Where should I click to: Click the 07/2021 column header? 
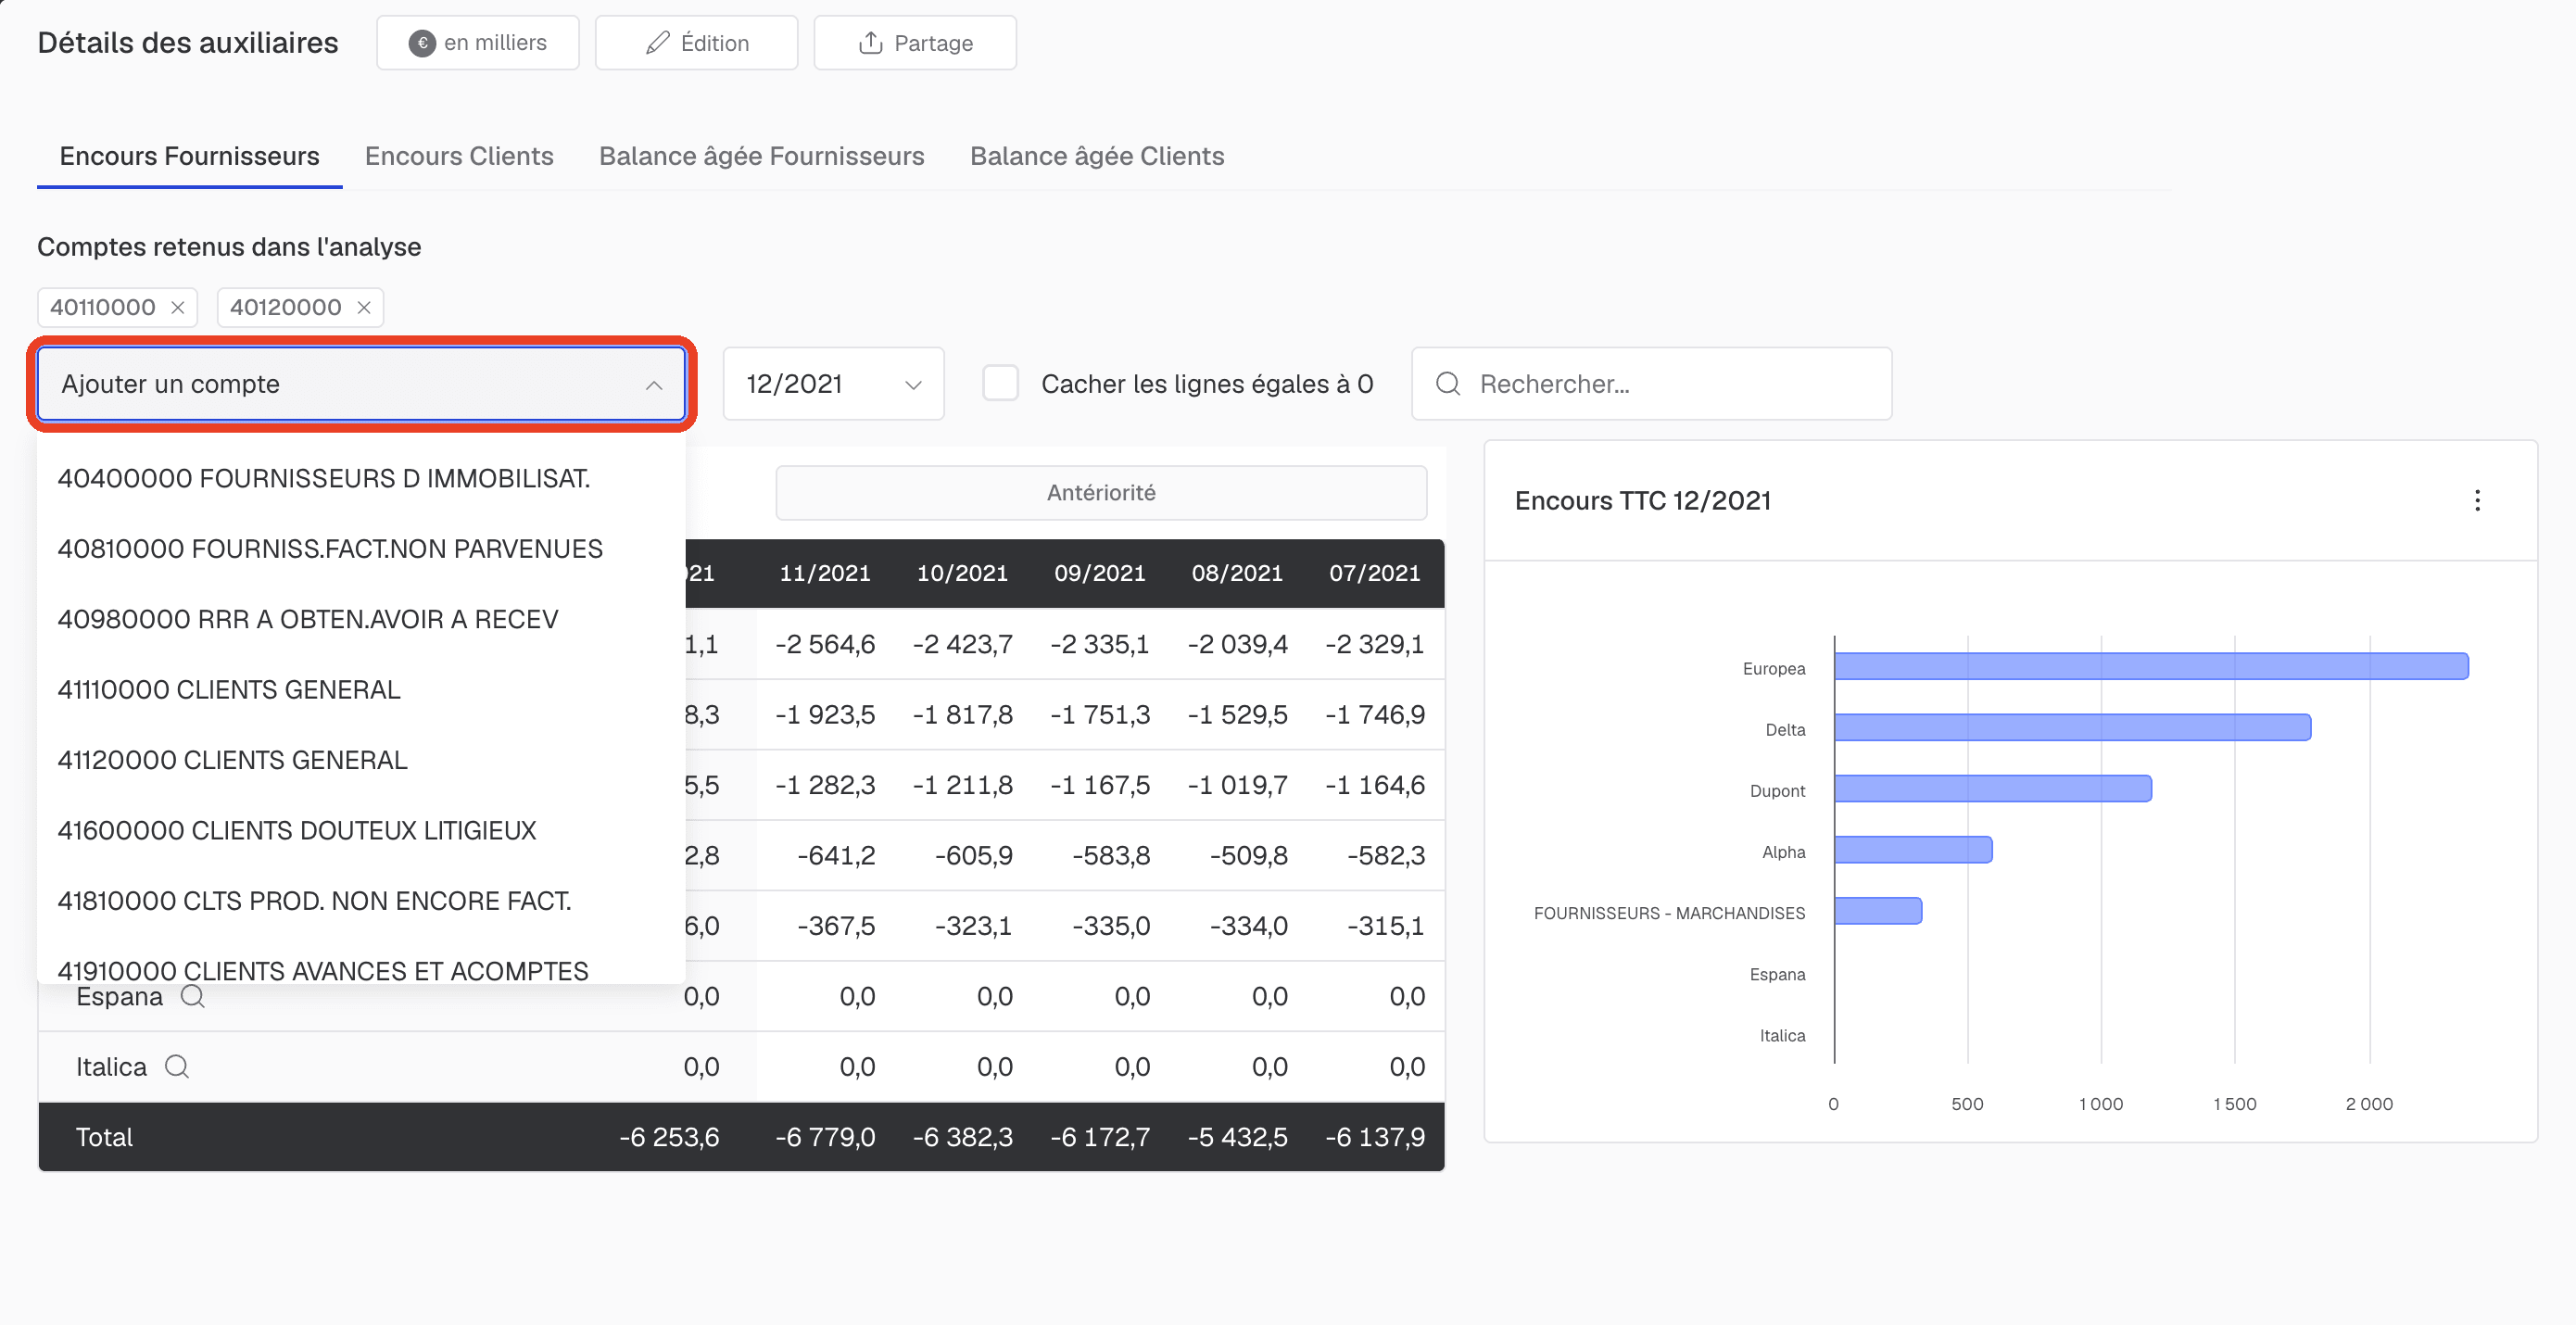(1375, 573)
